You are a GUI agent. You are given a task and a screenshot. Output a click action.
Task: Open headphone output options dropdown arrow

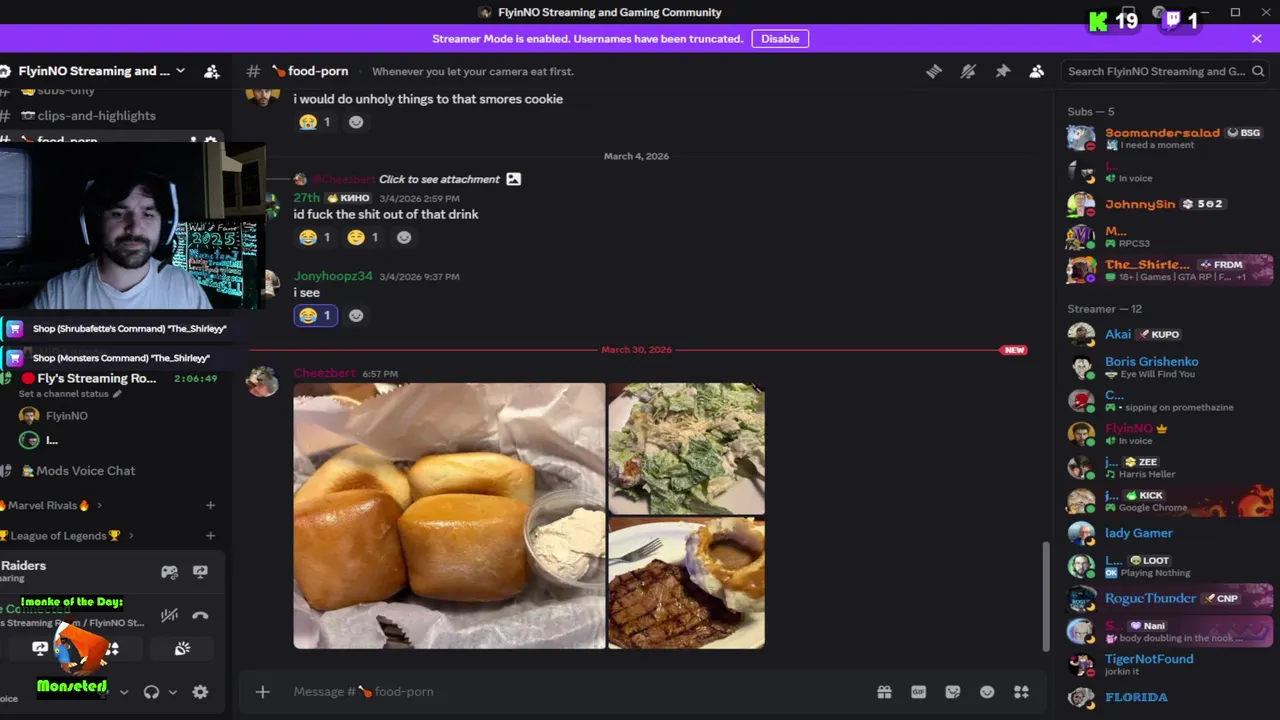pyautogui.click(x=172, y=692)
